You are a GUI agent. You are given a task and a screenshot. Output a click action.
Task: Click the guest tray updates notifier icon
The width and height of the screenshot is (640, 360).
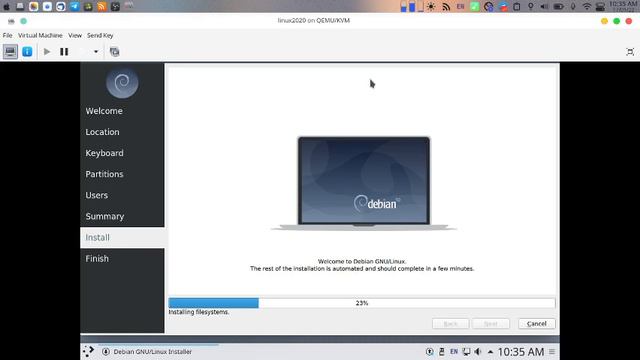coord(429,351)
